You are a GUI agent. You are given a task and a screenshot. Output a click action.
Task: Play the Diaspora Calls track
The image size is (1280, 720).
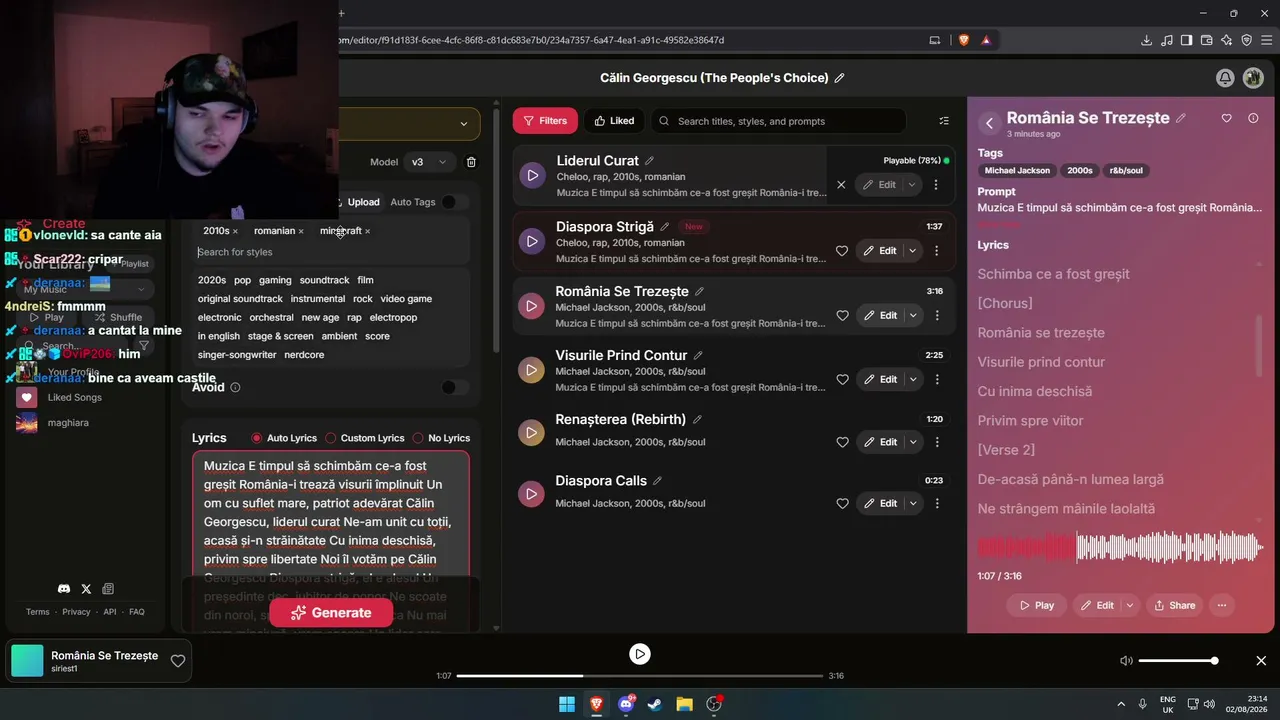tap(533, 493)
